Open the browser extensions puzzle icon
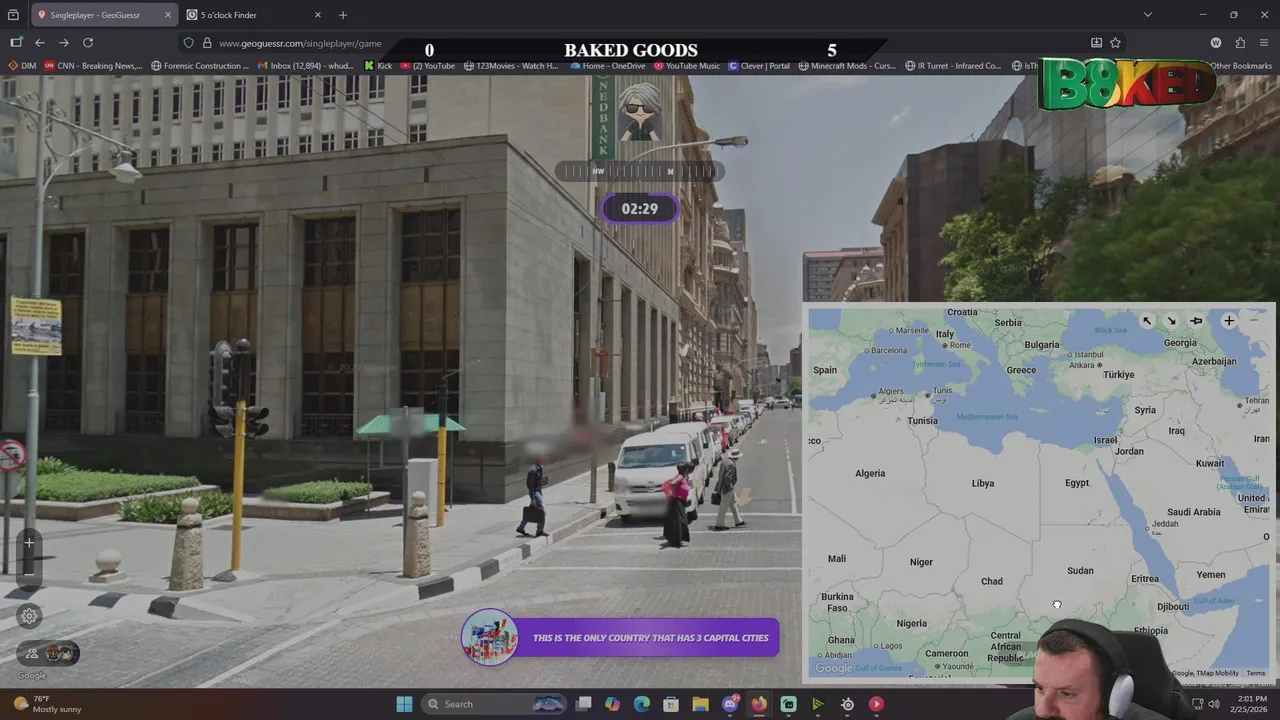The width and height of the screenshot is (1280, 720). coord(1240,43)
